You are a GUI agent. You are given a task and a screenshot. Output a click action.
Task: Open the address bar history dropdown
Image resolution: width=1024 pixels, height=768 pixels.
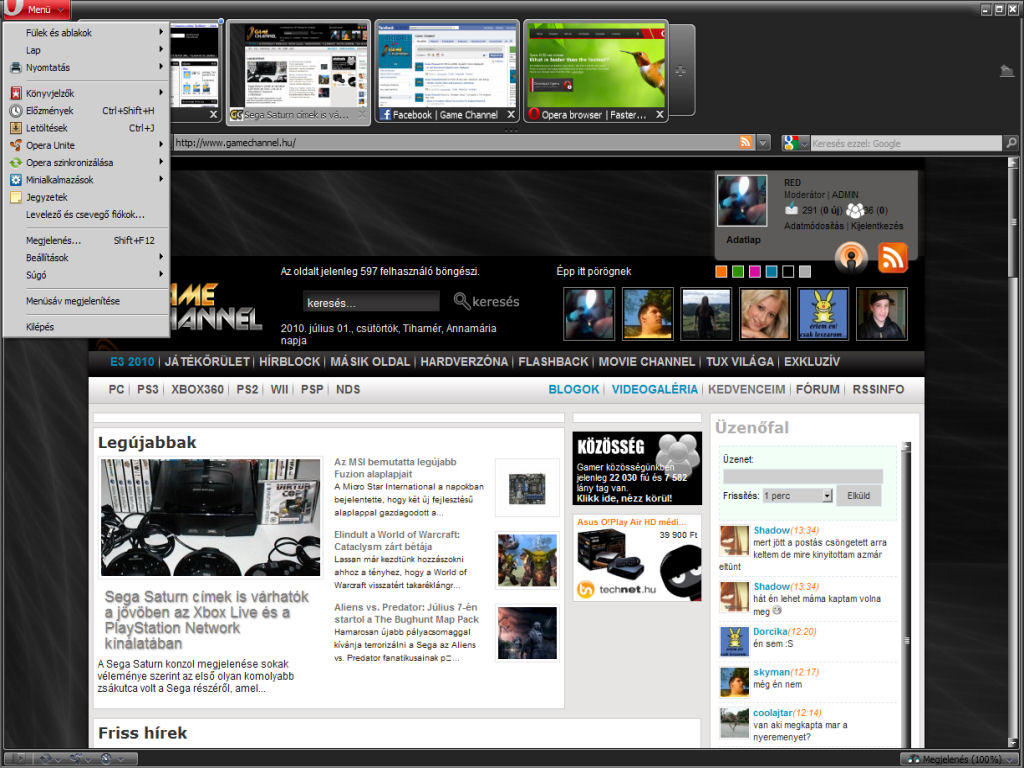pyautogui.click(x=763, y=143)
